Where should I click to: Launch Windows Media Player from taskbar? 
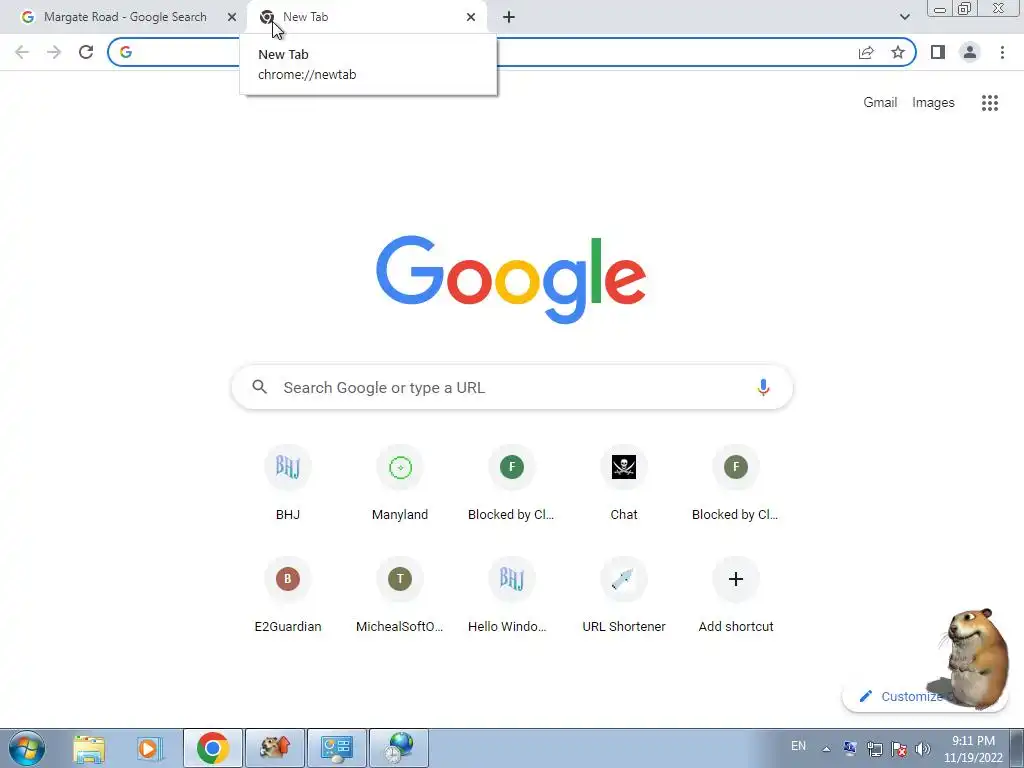(x=149, y=748)
